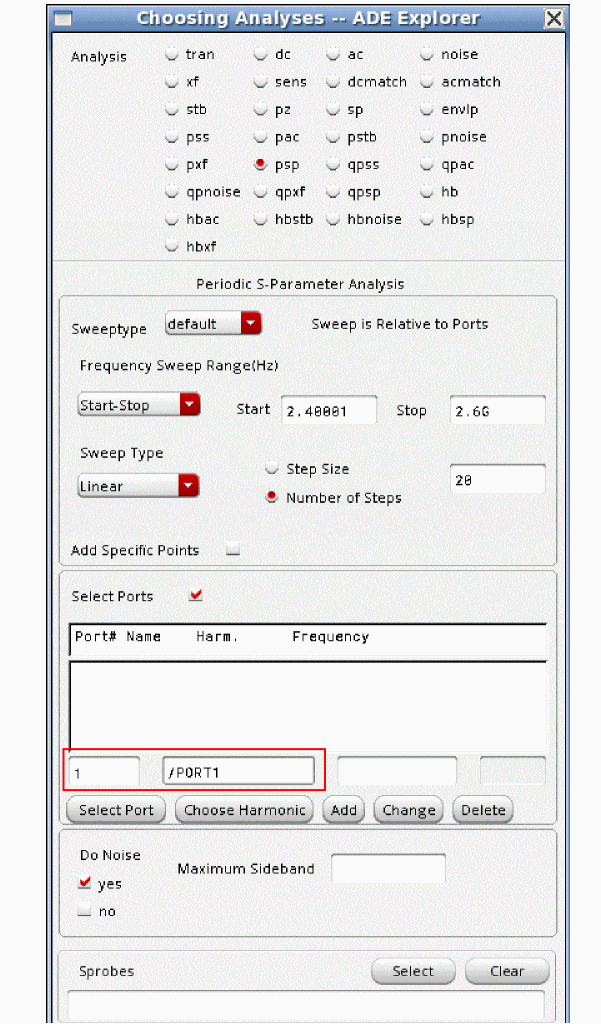Viewport: 601px width, 1024px height.
Task: Choose the noise analysis option
Action: coord(427,55)
